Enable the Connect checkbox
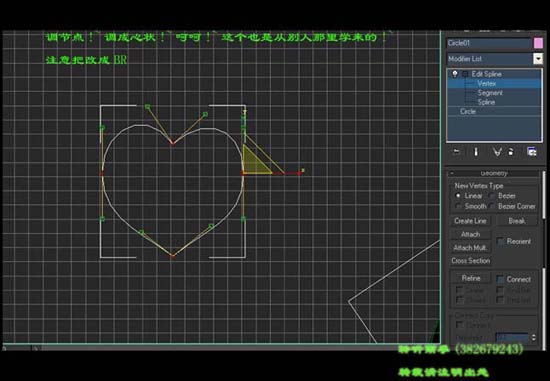550x381 pixels. (x=501, y=279)
